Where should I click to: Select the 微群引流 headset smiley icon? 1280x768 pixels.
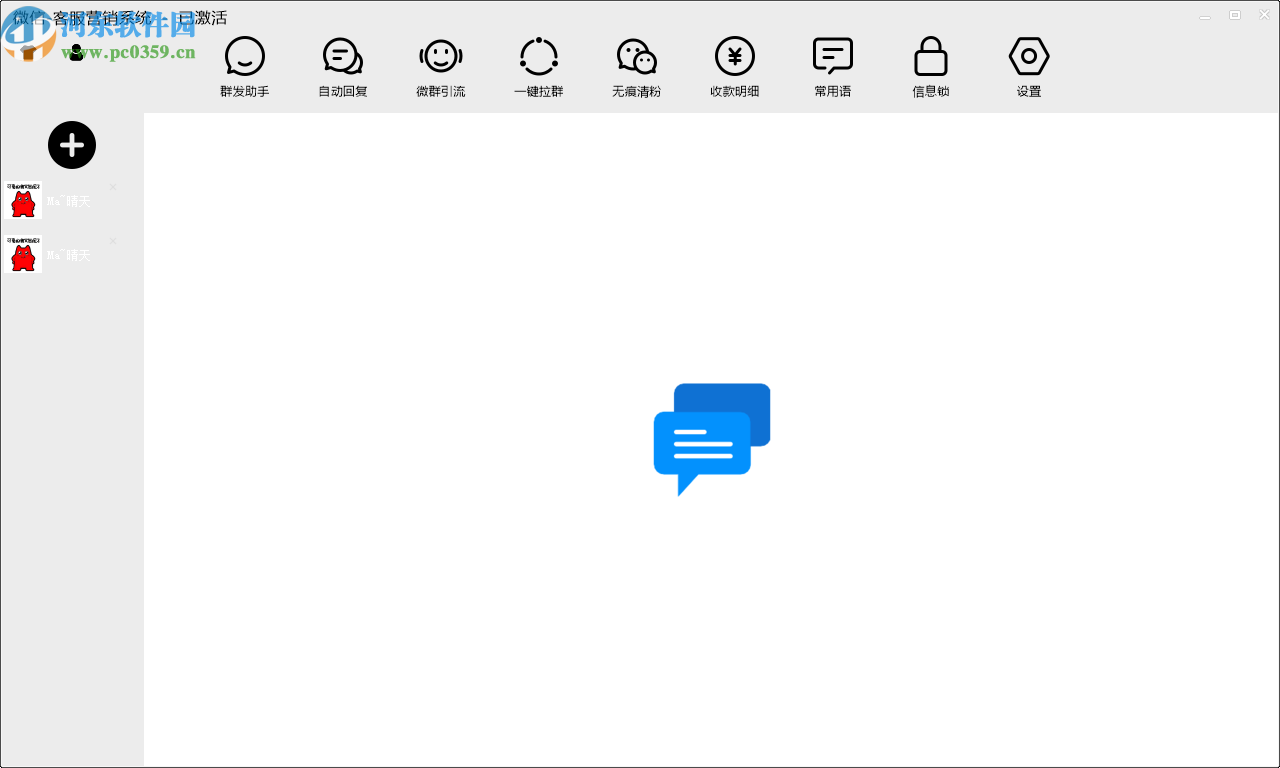tap(440, 58)
